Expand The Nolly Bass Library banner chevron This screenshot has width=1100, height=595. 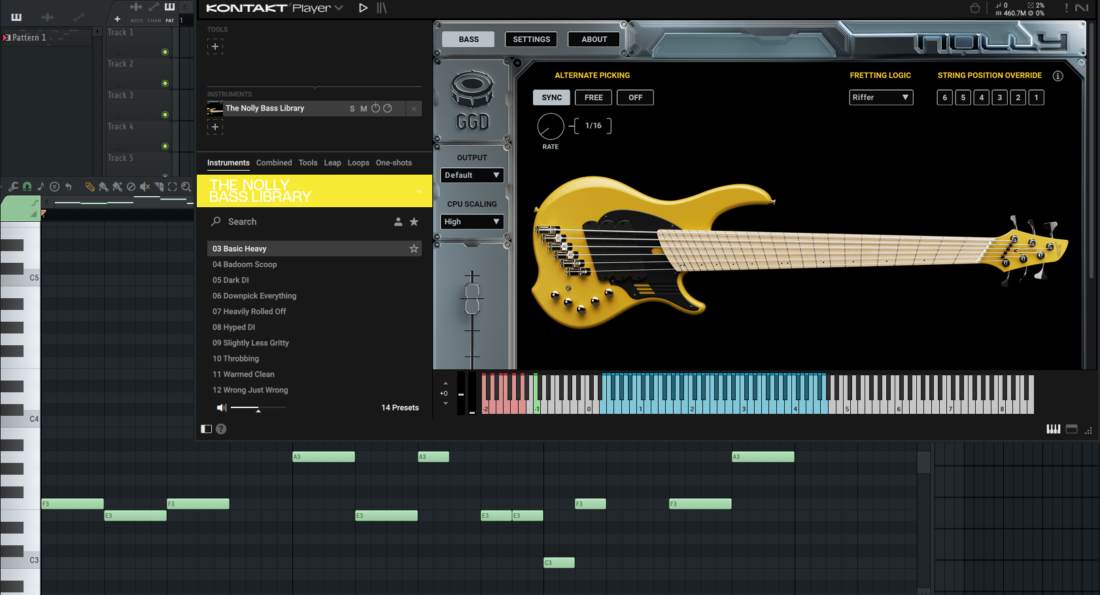pyautogui.click(x=419, y=192)
